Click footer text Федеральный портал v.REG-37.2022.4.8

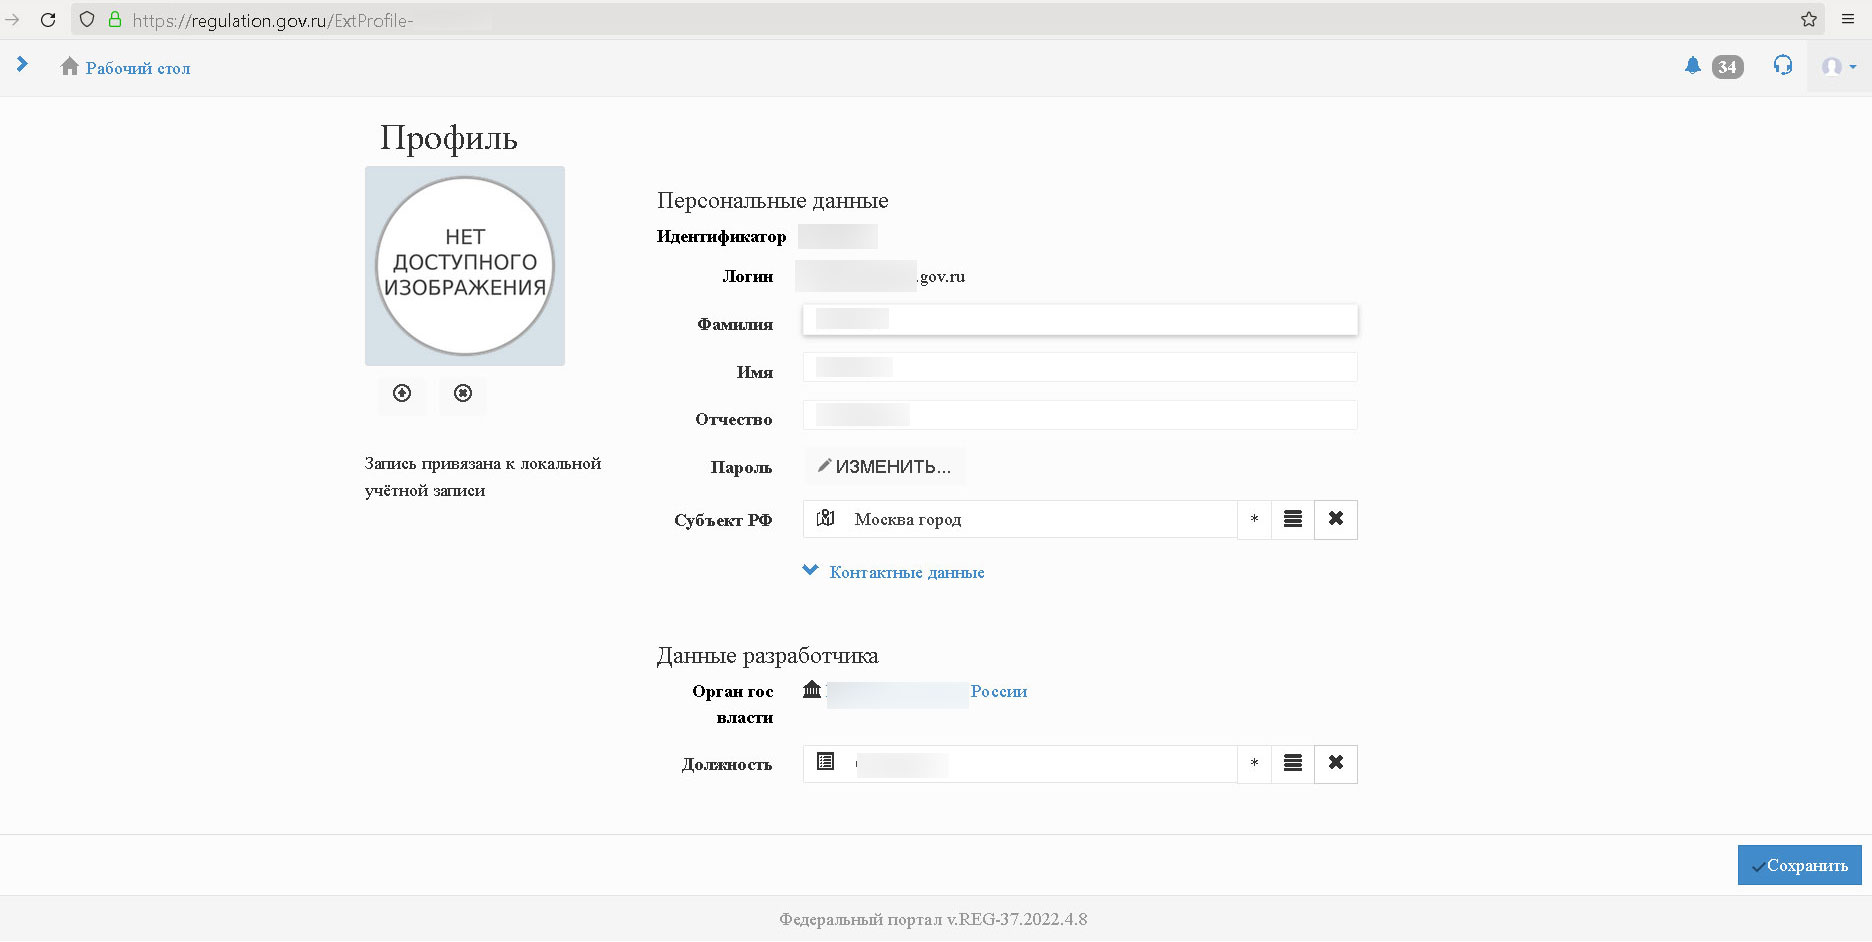[x=933, y=919]
